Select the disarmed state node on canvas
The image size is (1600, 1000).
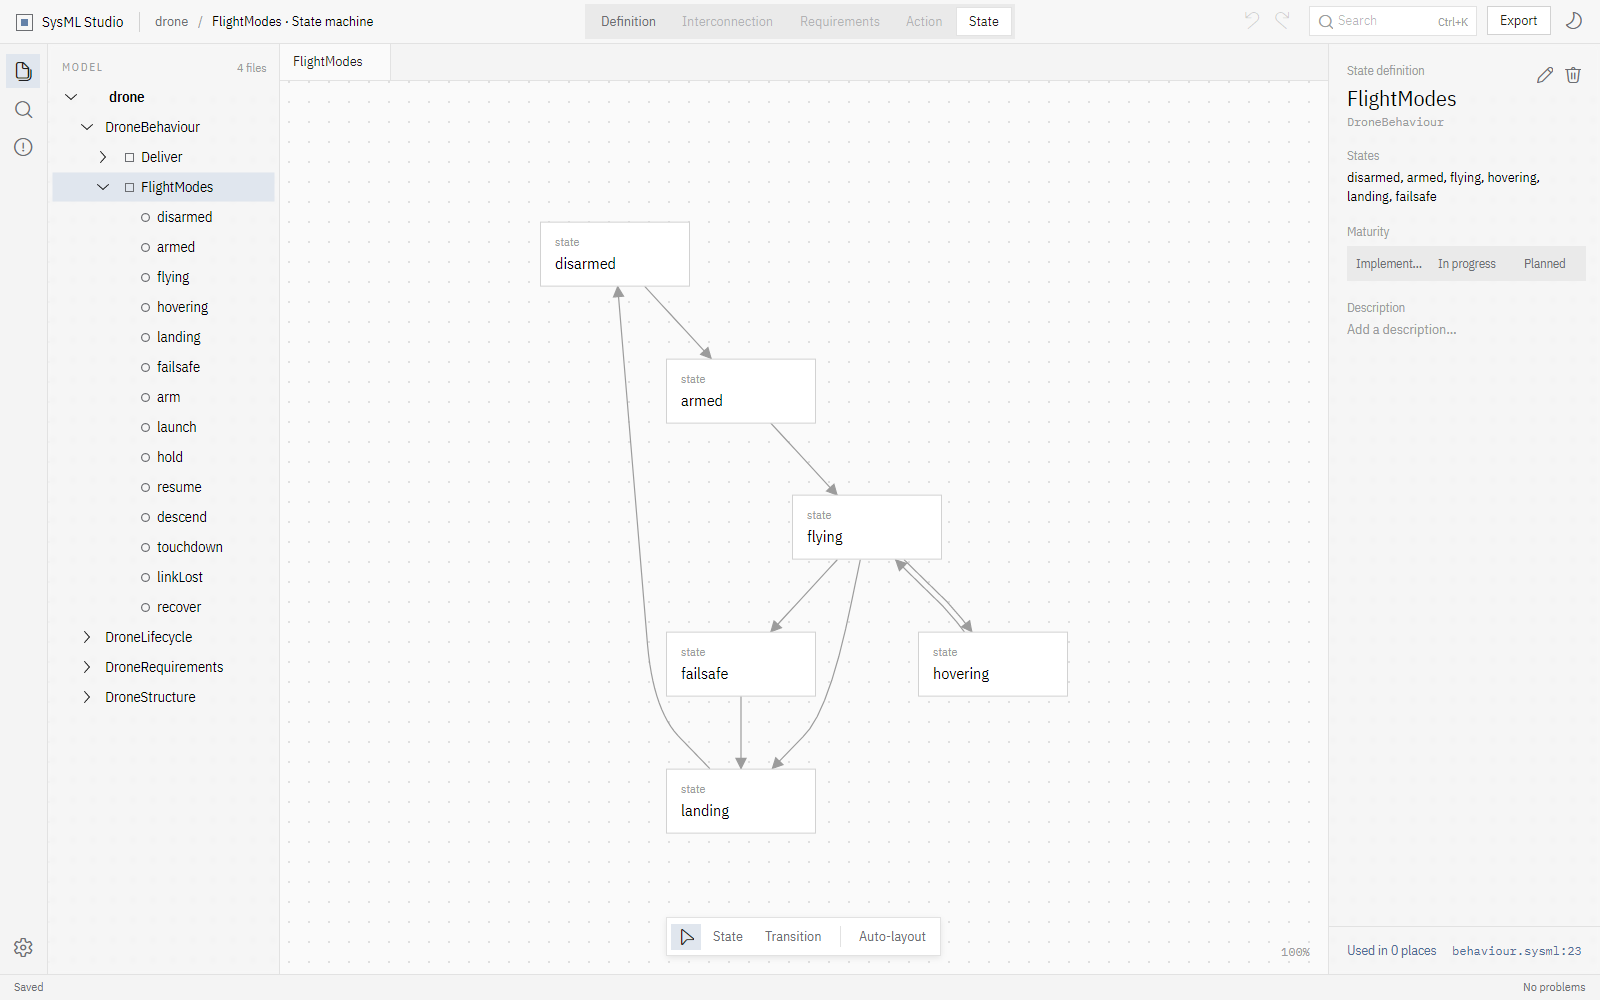tap(615, 254)
